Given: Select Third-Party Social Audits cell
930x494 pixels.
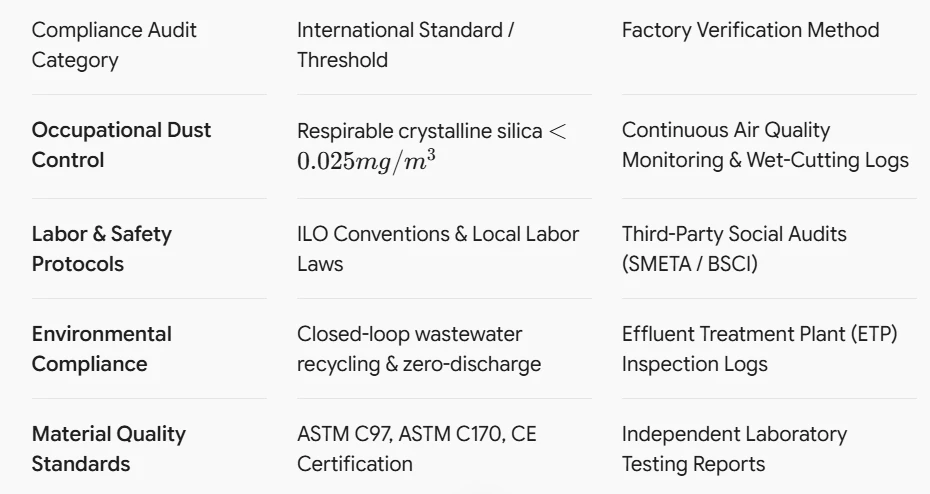Looking at the screenshot, I should [734, 249].
